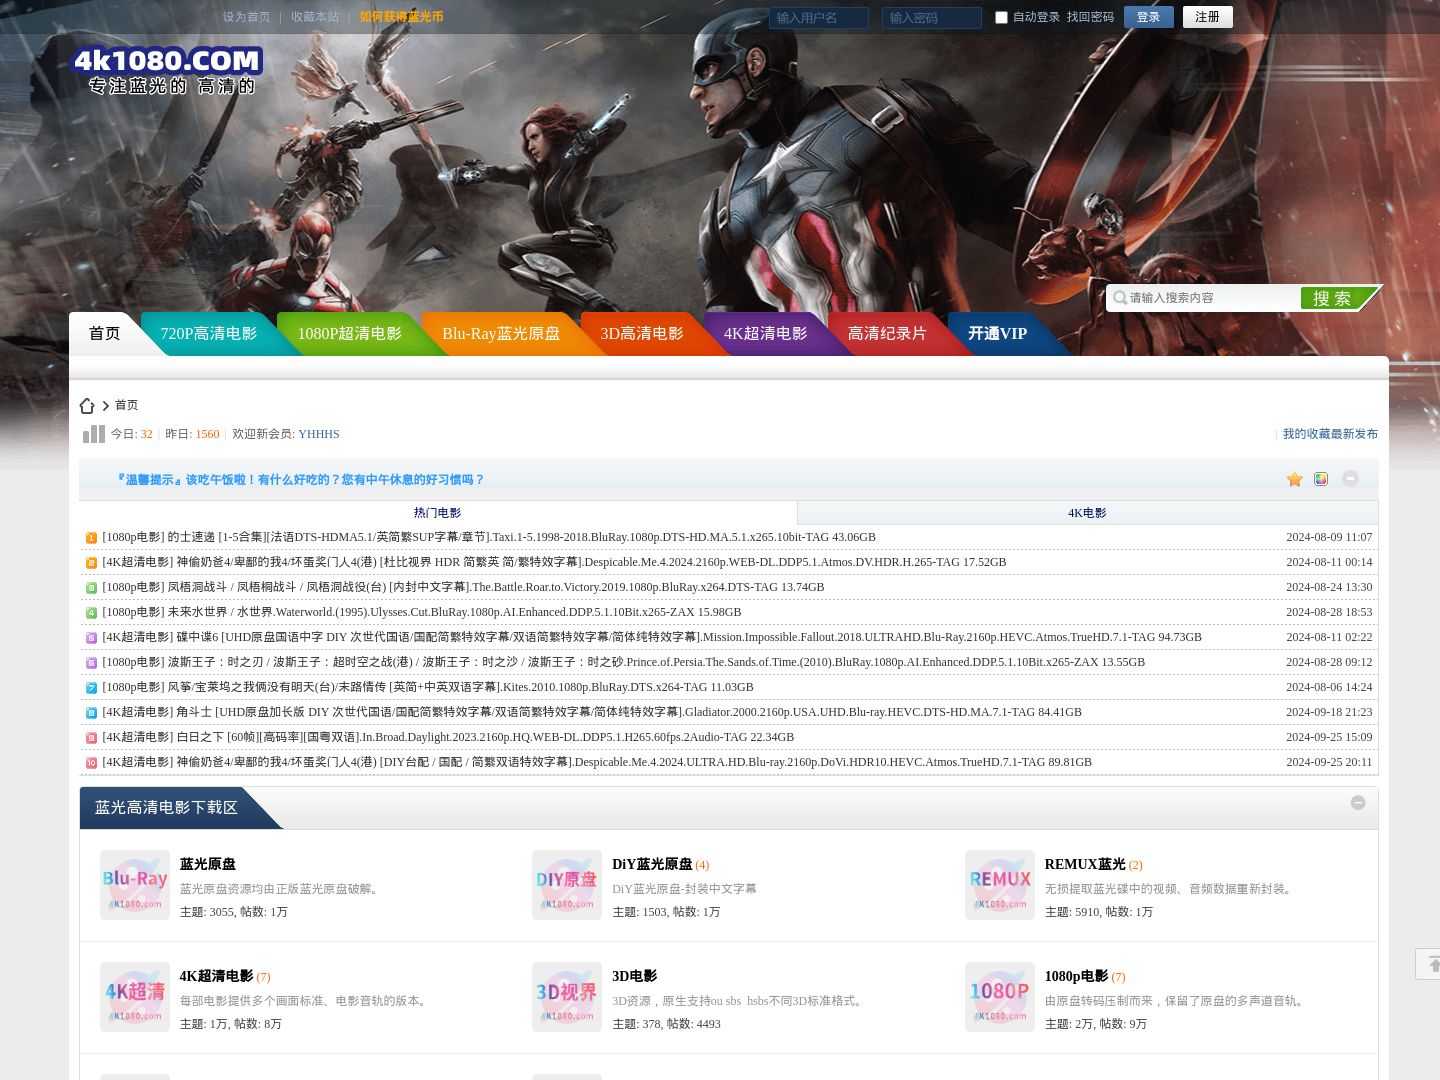Click the 登录 button
Screen dimensions: 1440x1080
tap(1148, 17)
